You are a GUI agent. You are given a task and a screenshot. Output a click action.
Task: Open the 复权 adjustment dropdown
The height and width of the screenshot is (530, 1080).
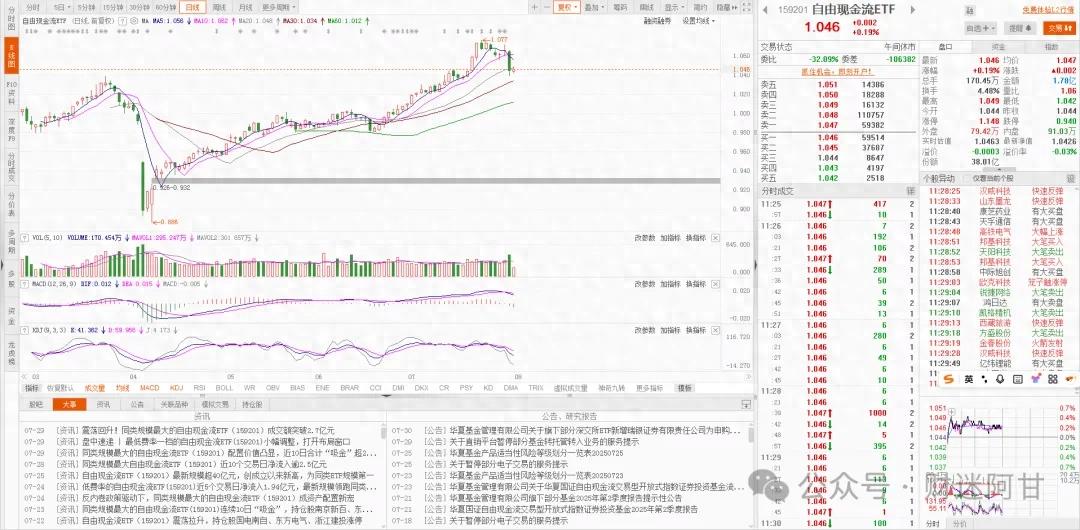(568, 7)
